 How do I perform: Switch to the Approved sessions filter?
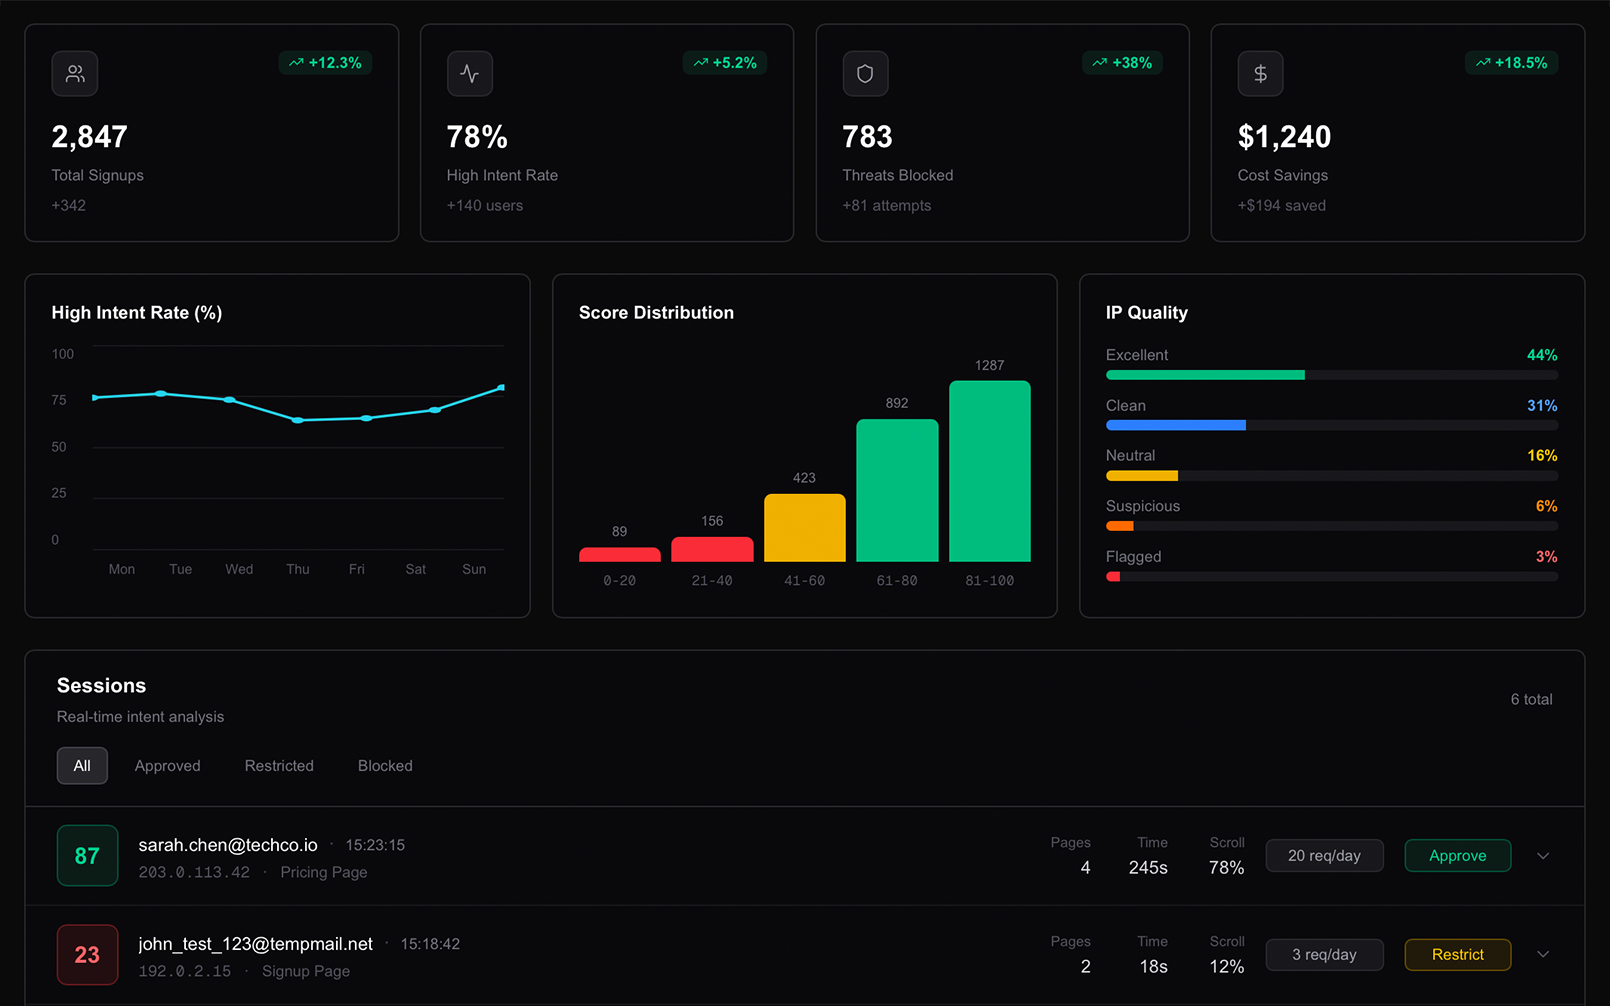(x=167, y=765)
